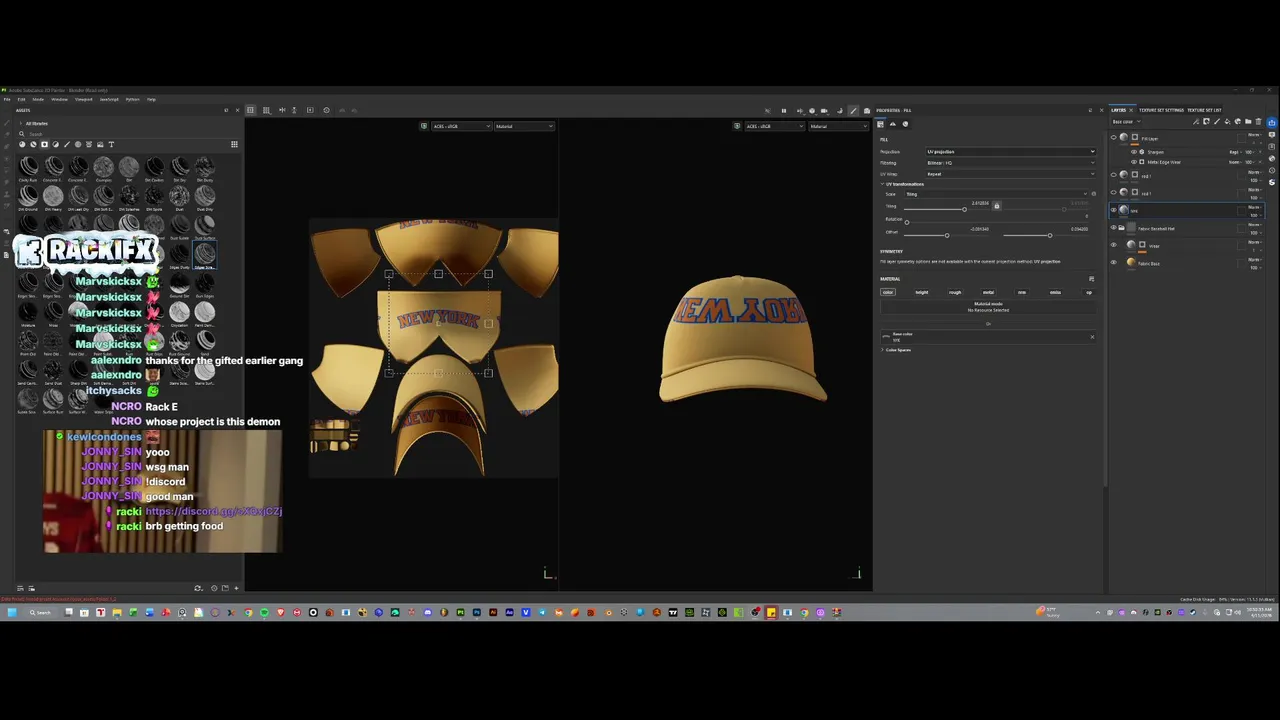
Task: Click the Windows Start button
Action: click(x=12, y=612)
